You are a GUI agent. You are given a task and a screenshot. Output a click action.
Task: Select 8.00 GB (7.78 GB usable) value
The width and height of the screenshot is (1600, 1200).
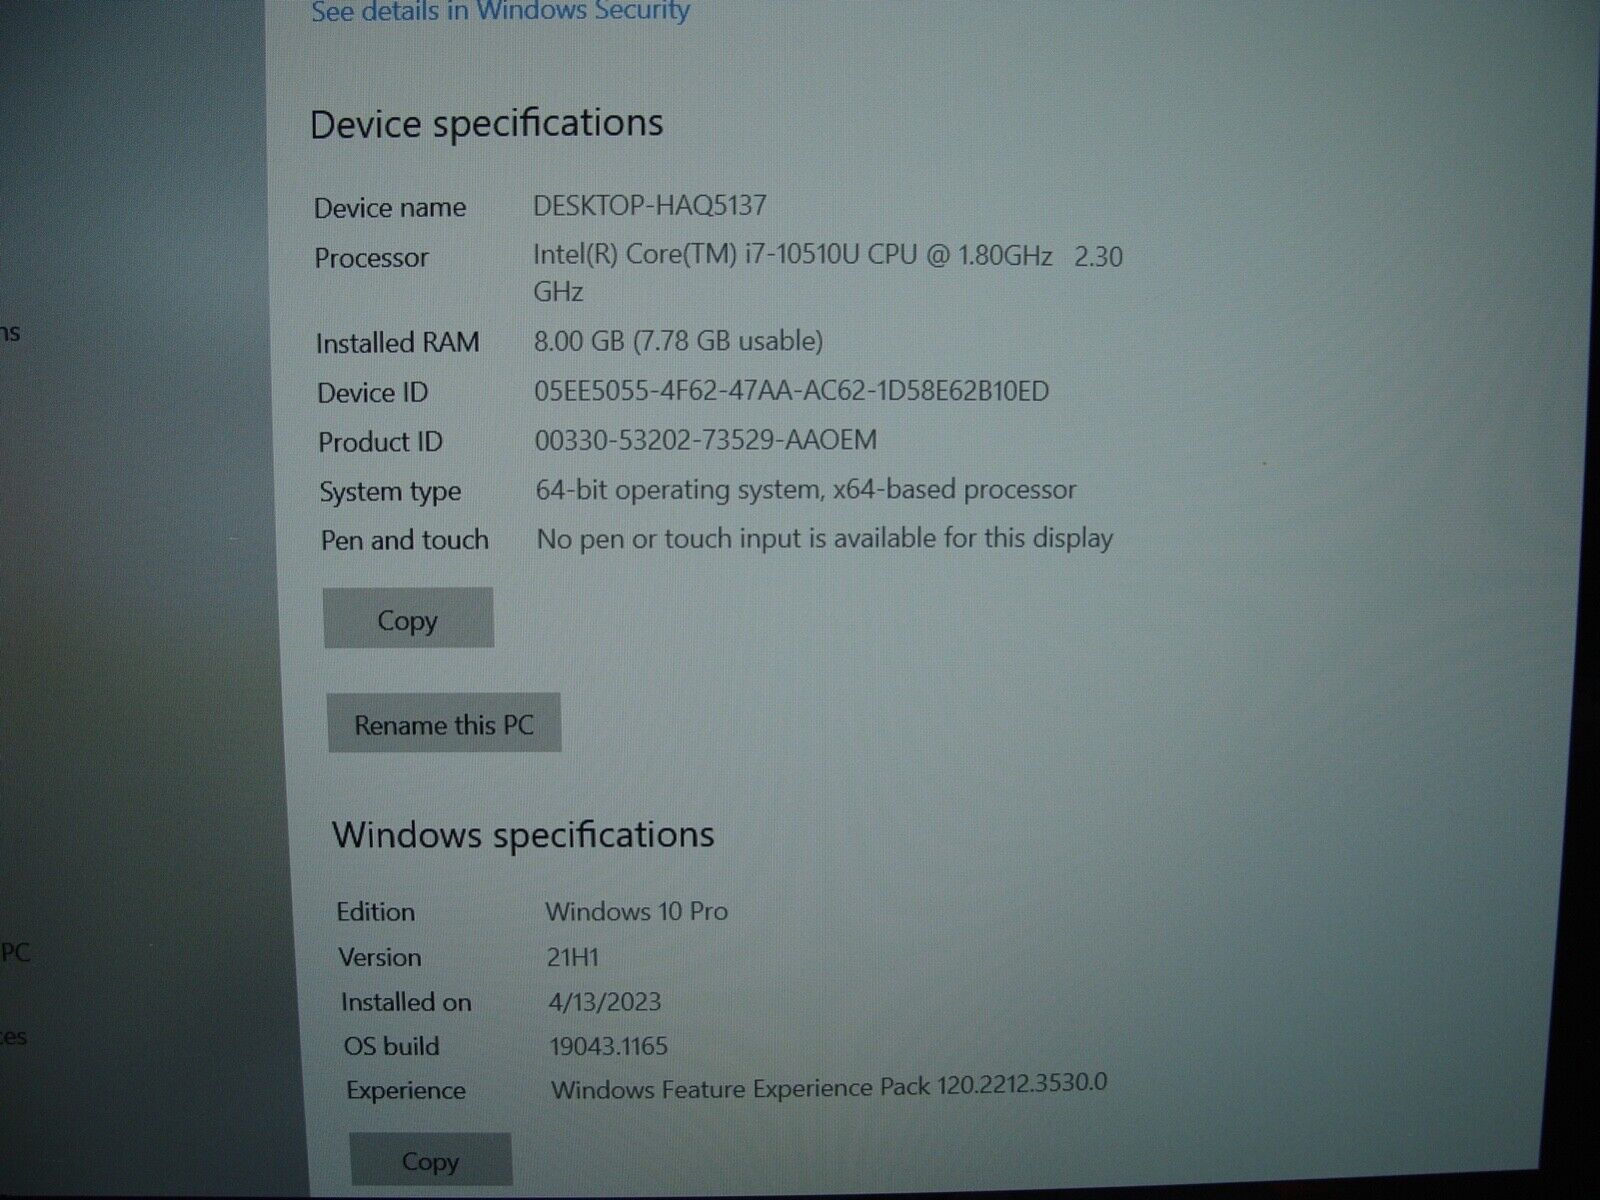tap(678, 341)
